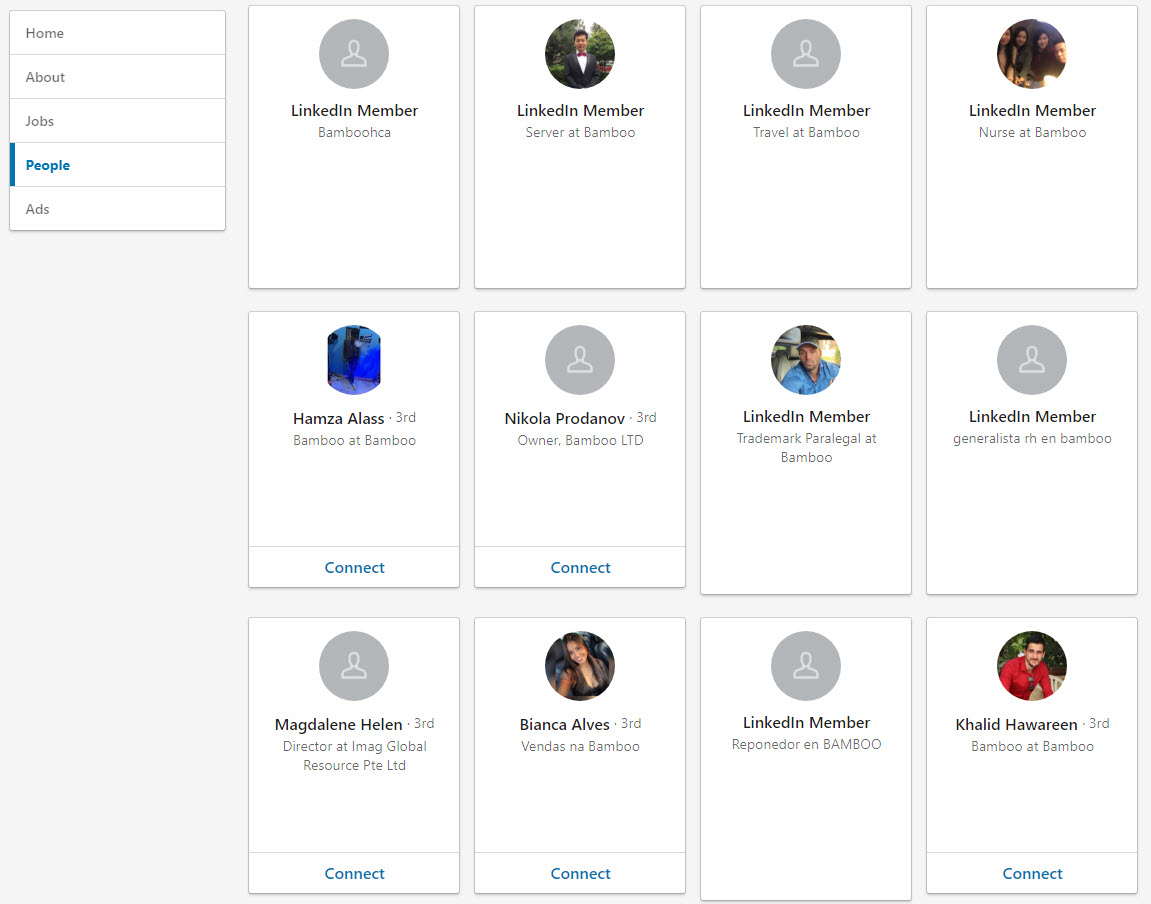Open Magdalene Helen name link

338,724
